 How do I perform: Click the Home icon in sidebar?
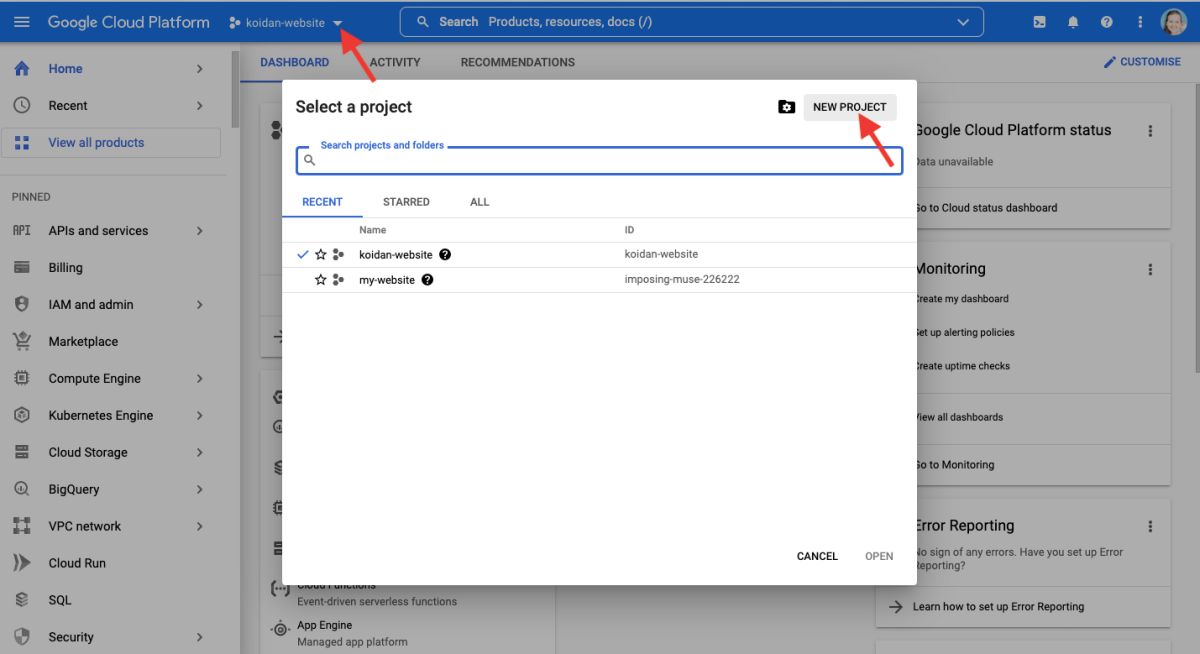tap(22, 69)
